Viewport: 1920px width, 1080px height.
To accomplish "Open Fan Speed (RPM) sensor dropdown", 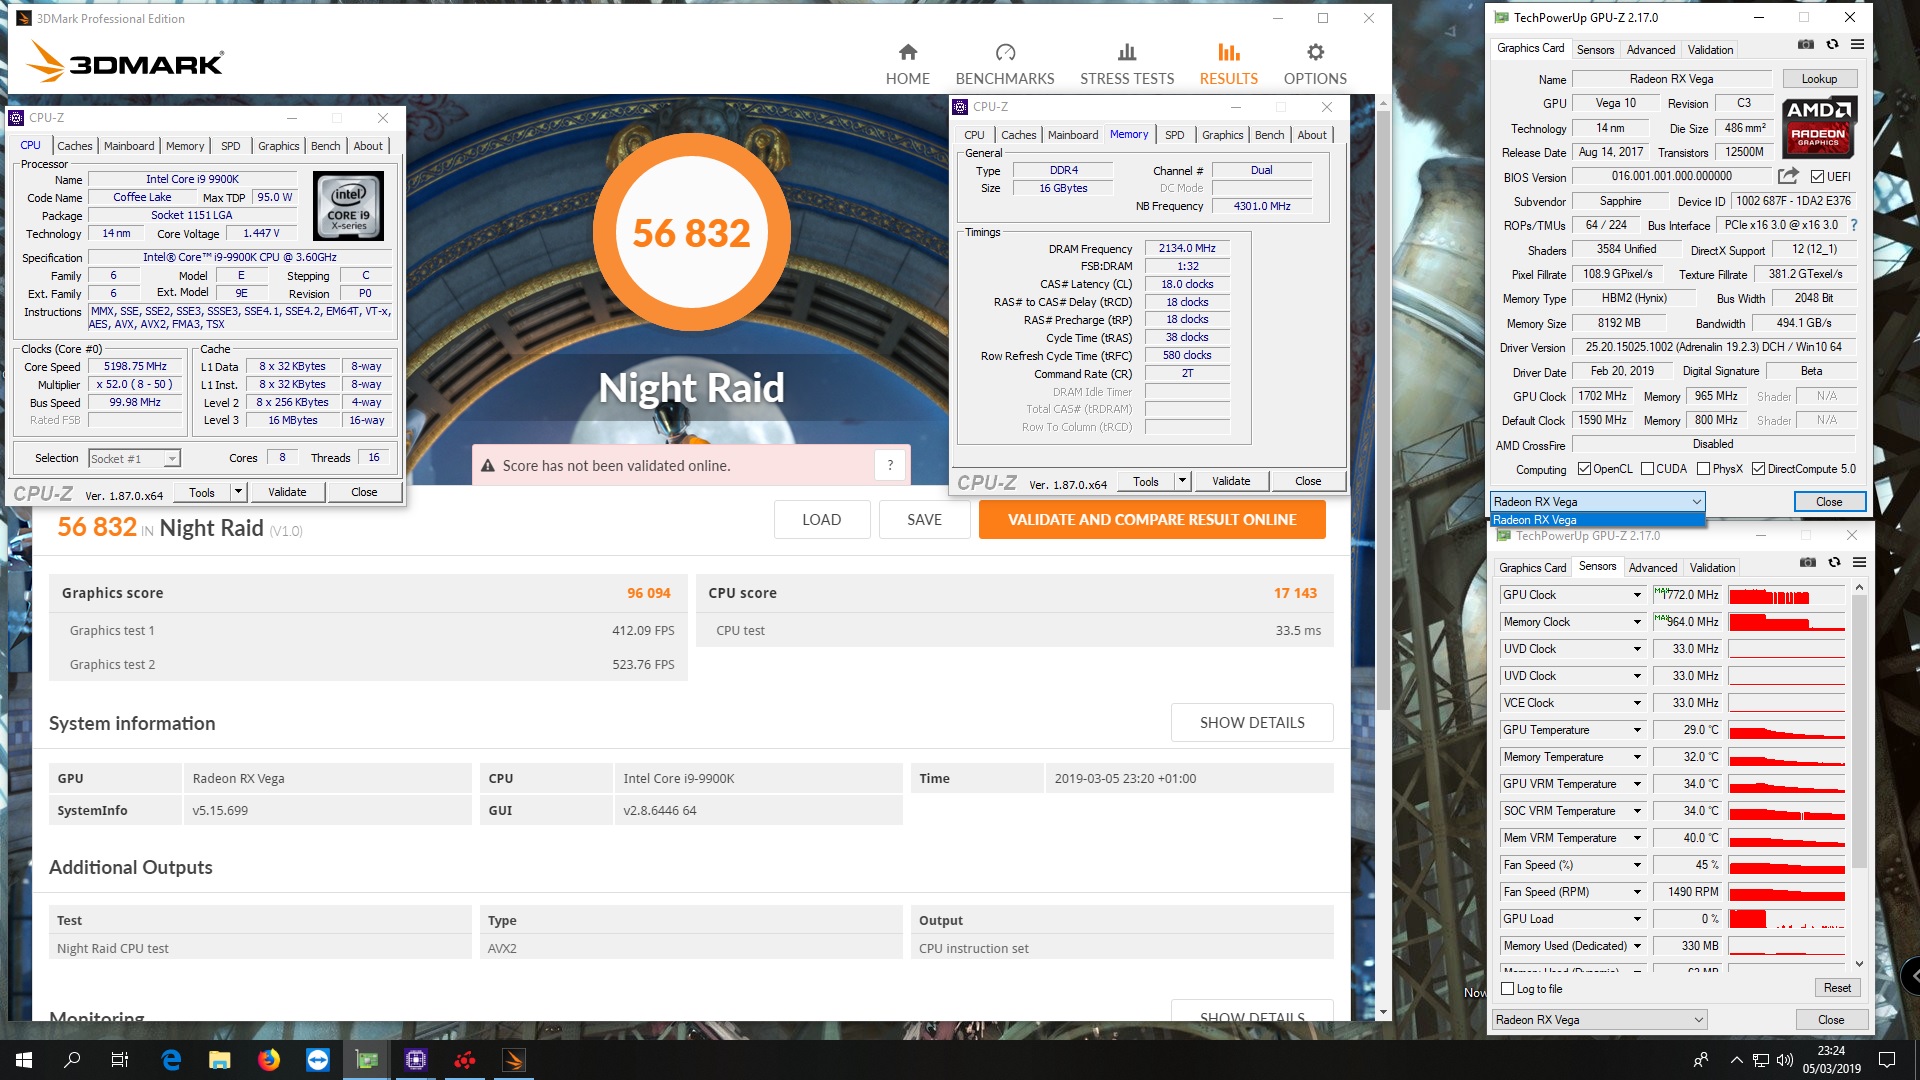I will pos(1637,892).
